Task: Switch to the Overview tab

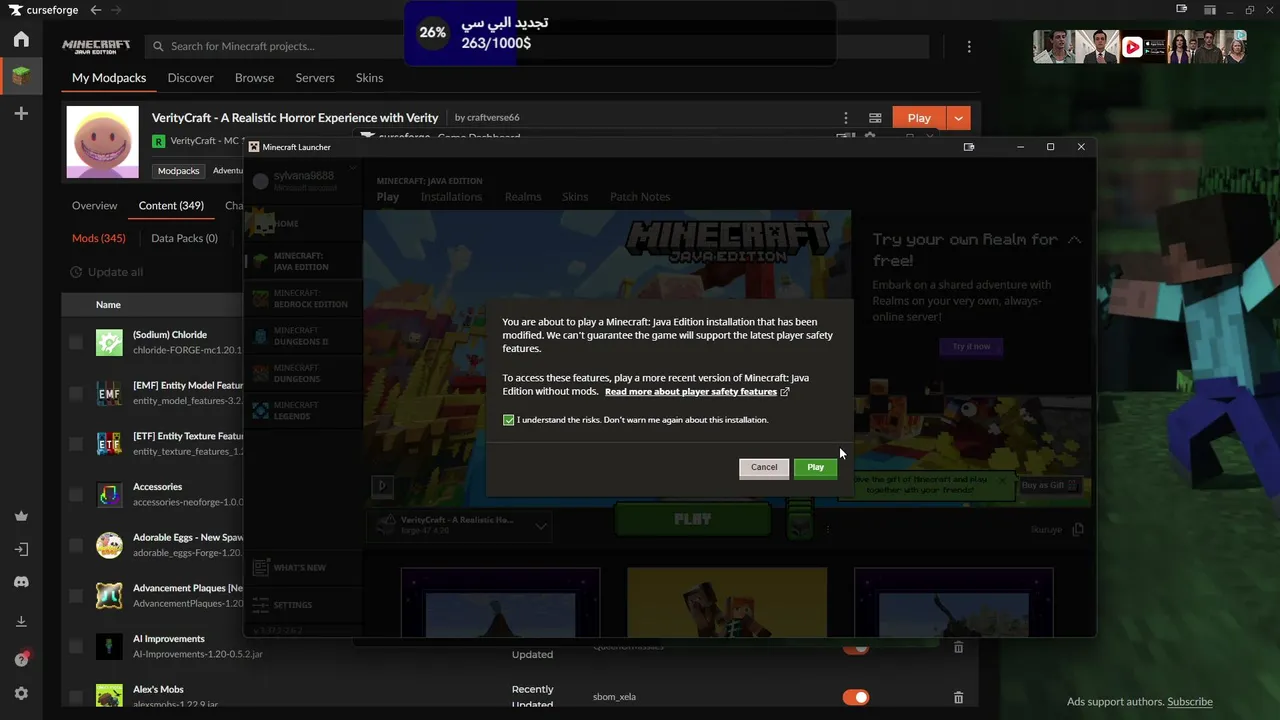Action: point(95,206)
